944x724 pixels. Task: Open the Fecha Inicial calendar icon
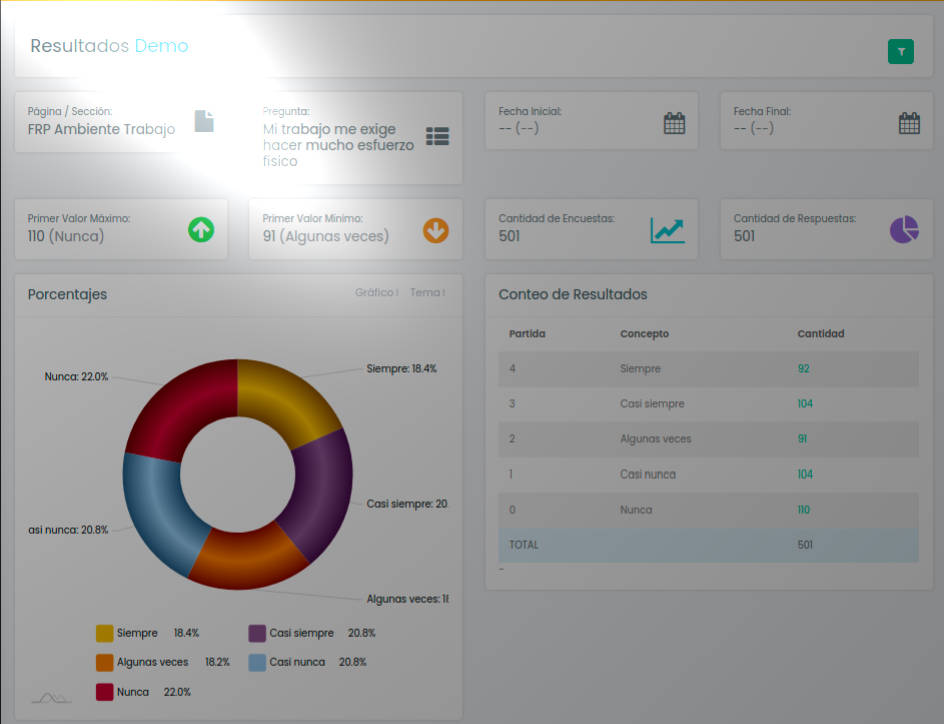pyautogui.click(x=674, y=123)
